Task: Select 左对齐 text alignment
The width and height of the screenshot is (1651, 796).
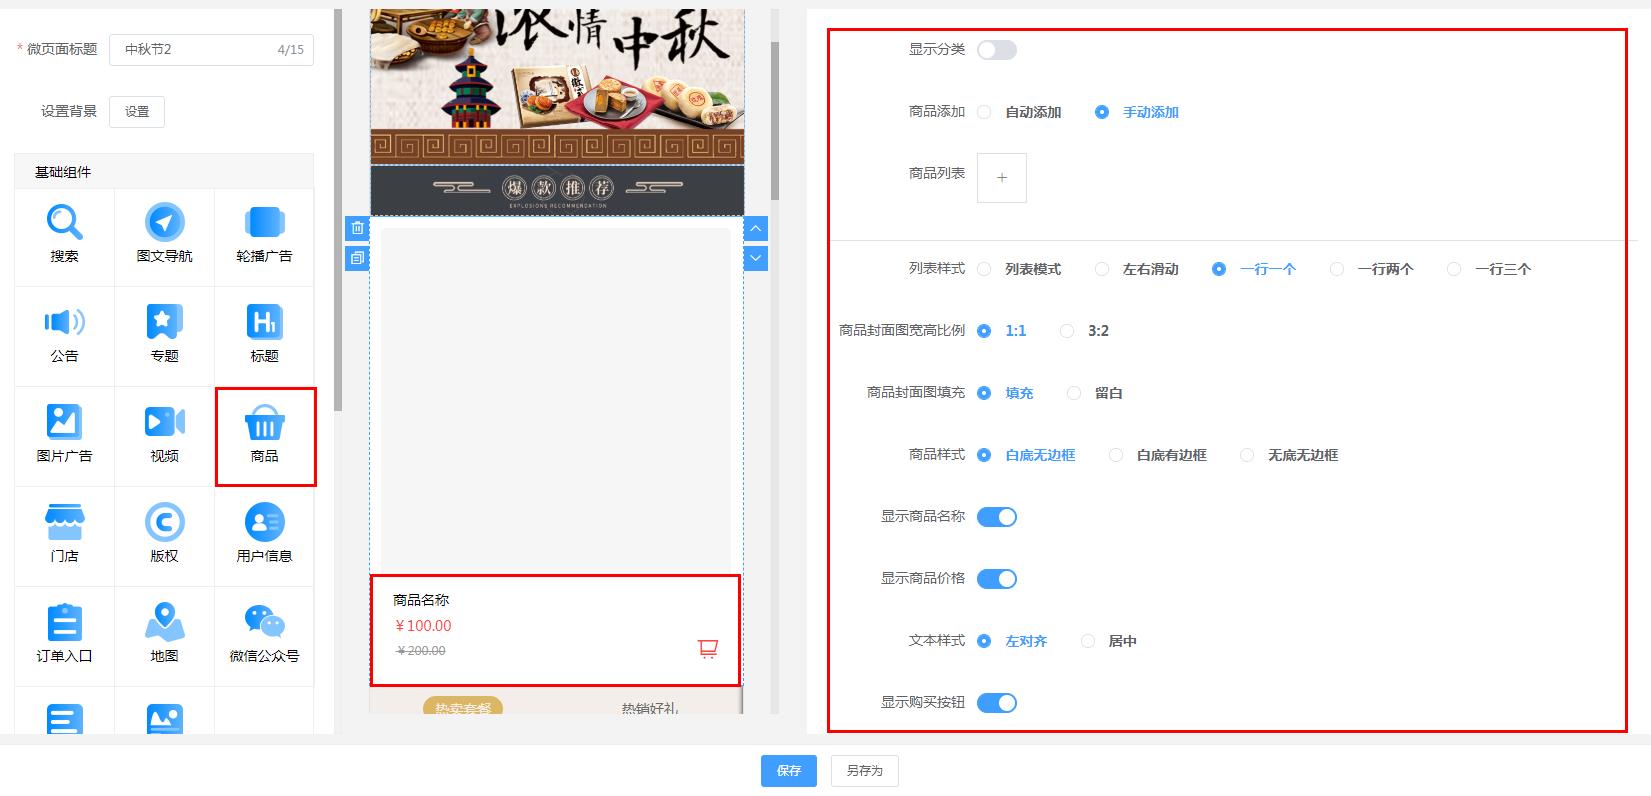Action: (1013, 641)
